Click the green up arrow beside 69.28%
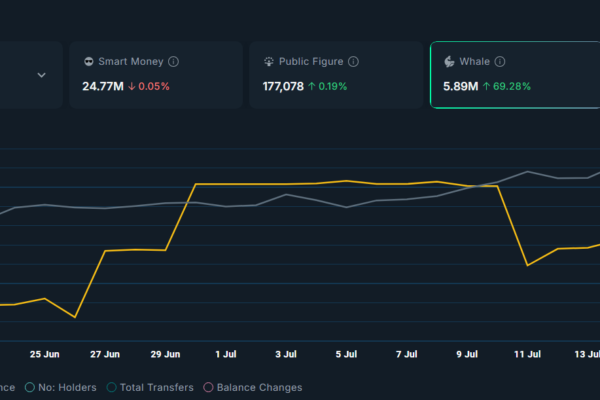The height and width of the screenshot is (400, 600). 486,86
